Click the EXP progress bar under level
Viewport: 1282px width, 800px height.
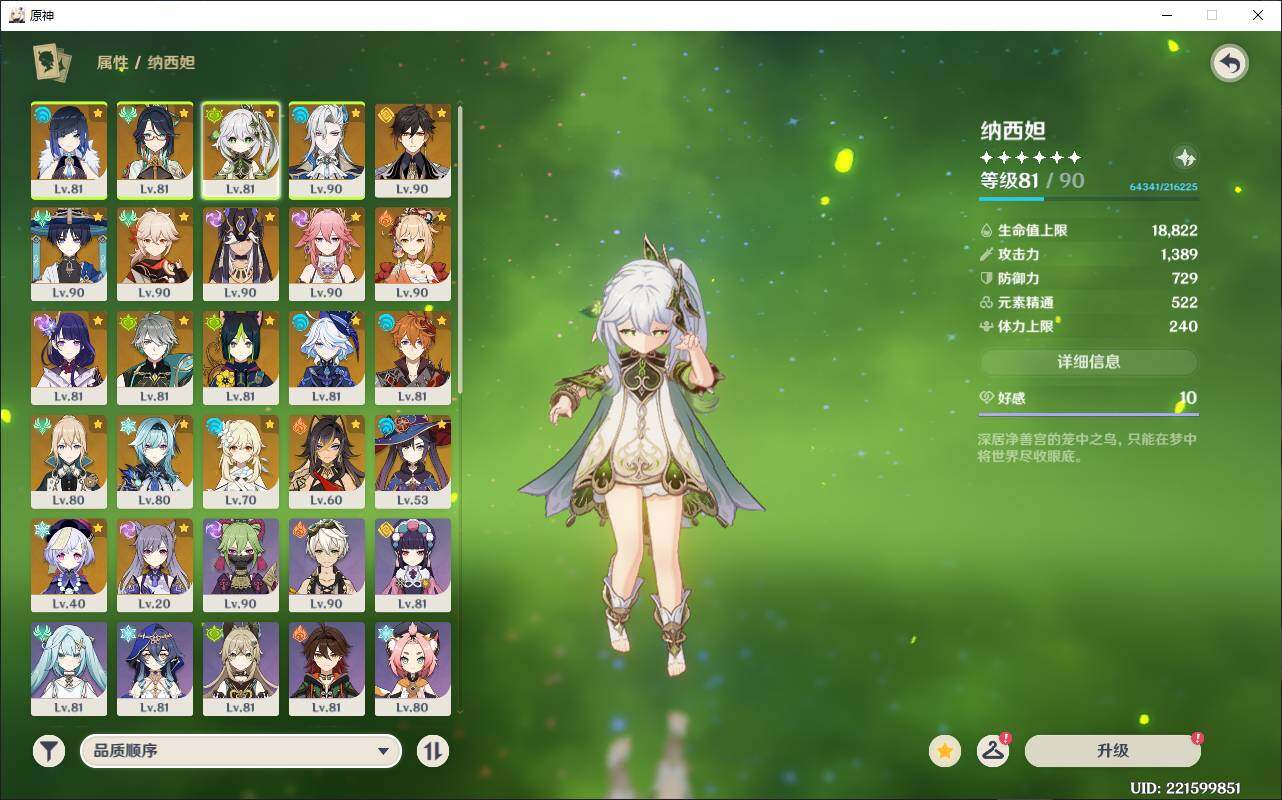[x=1088, y=198]
